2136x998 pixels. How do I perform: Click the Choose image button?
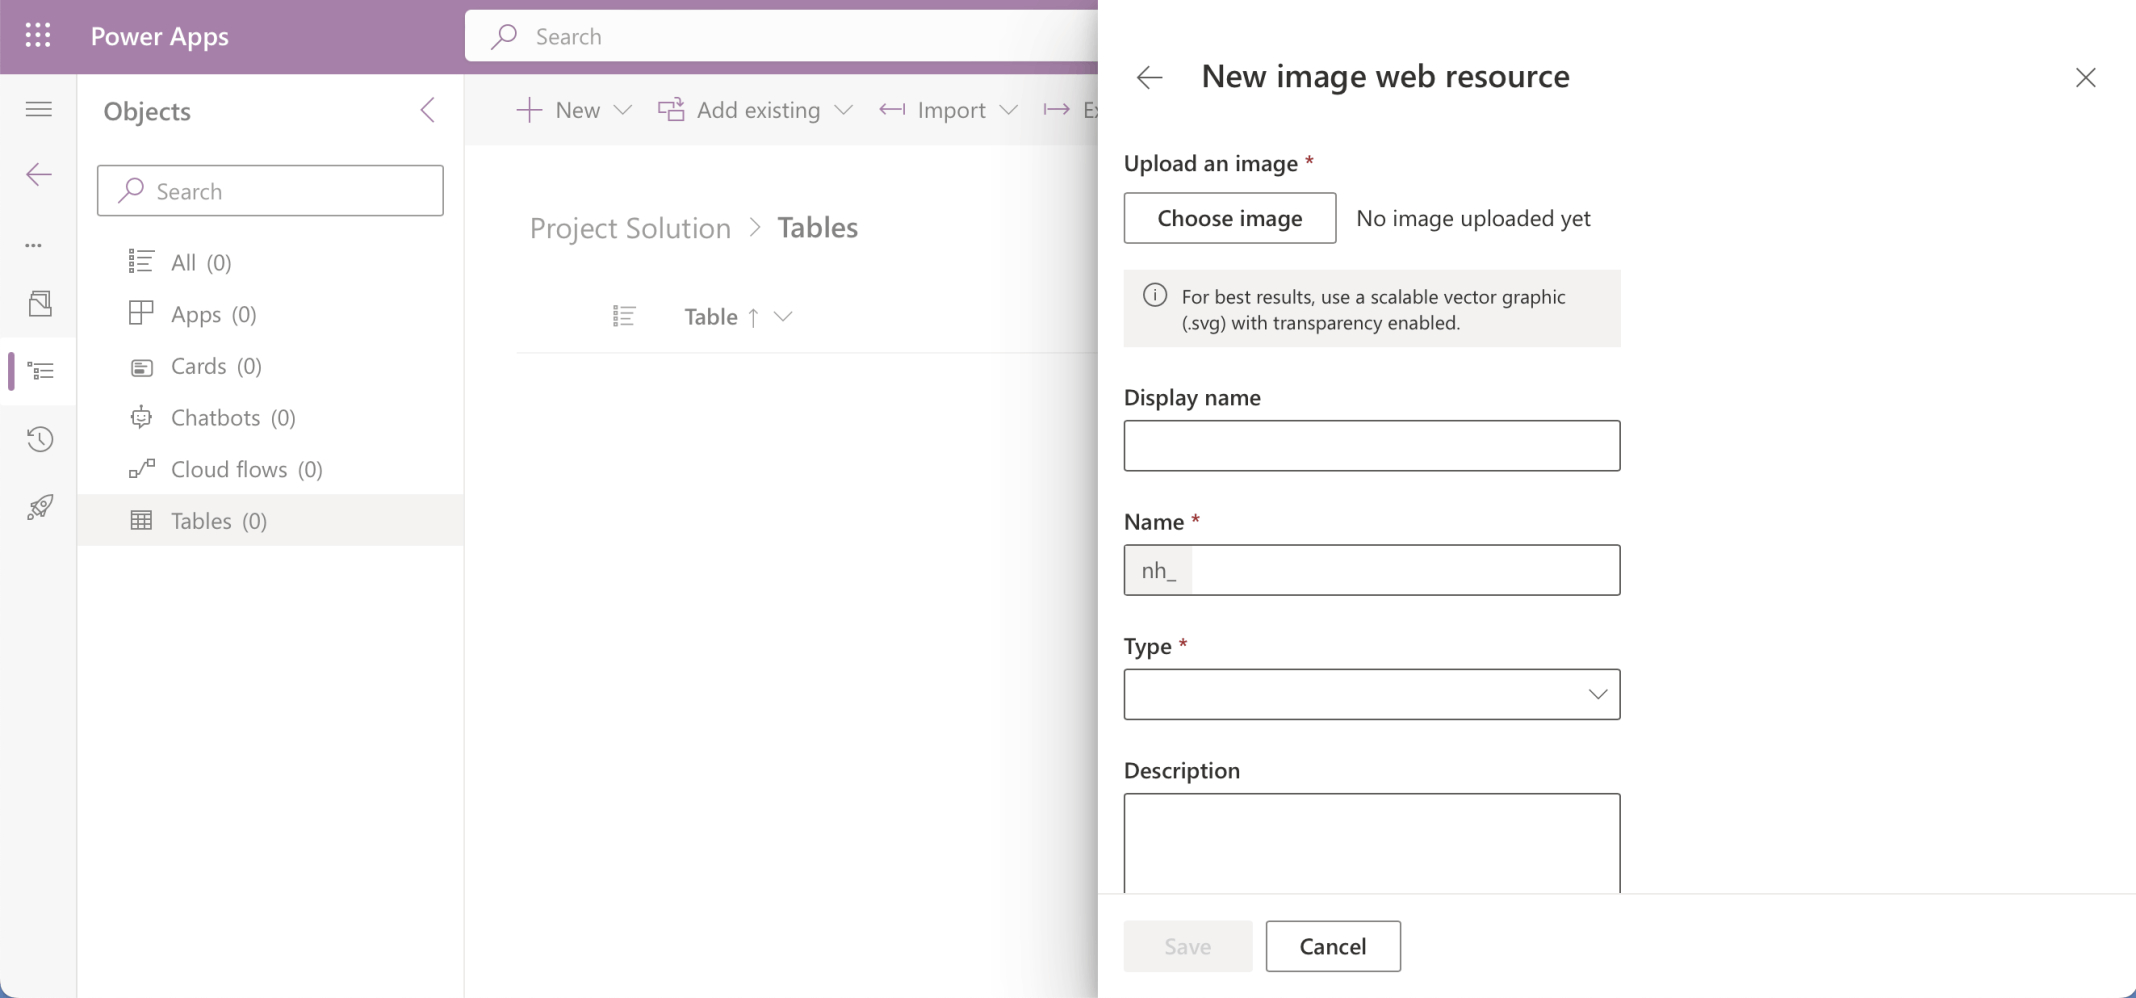(1229, 218)
